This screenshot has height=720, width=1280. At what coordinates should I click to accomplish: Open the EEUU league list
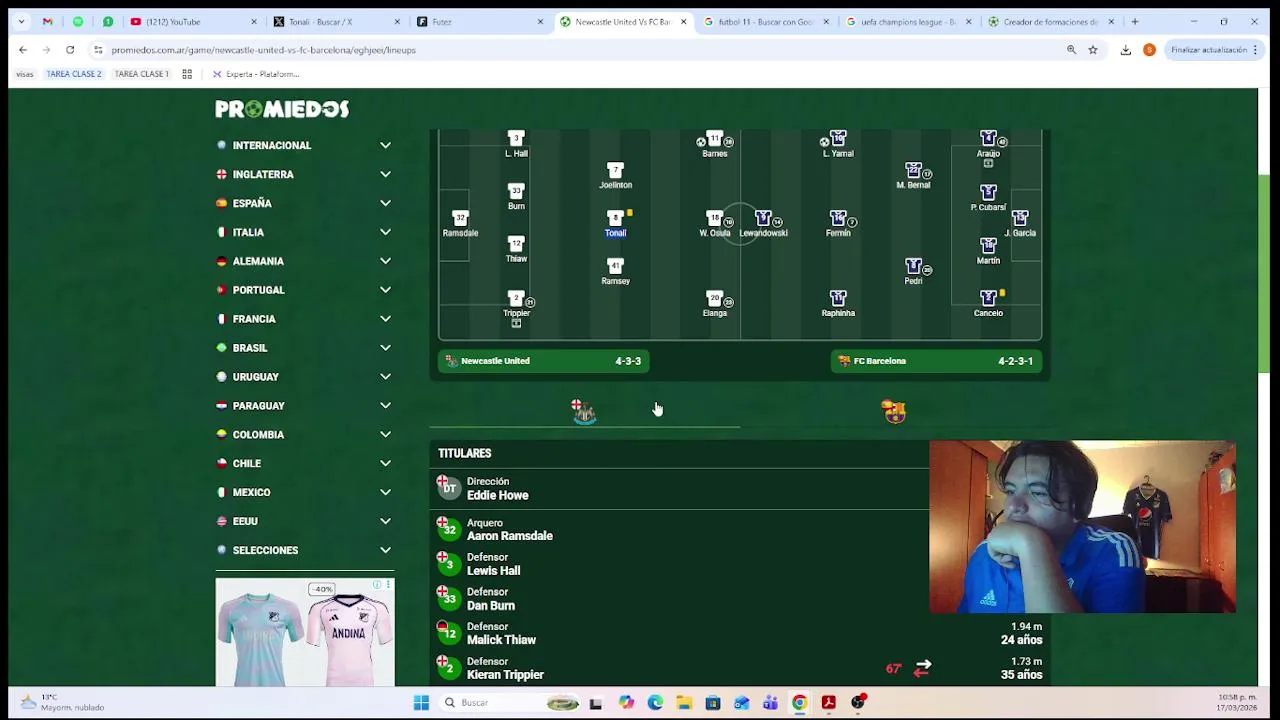pos(304,521)
